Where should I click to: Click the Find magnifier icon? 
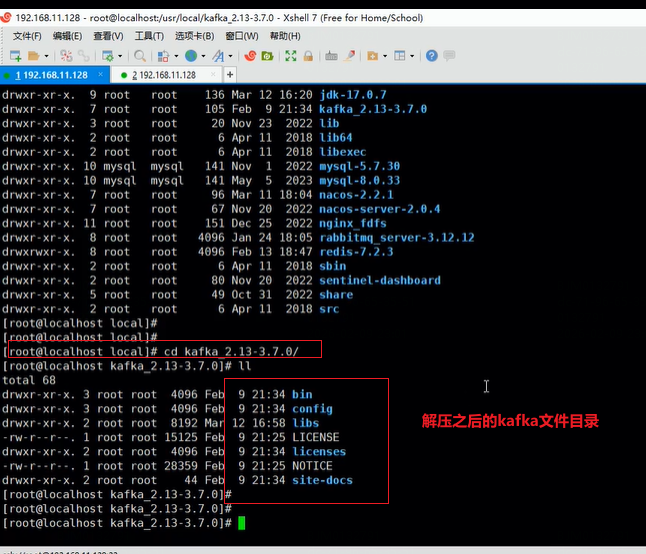(x=140, y=56)
